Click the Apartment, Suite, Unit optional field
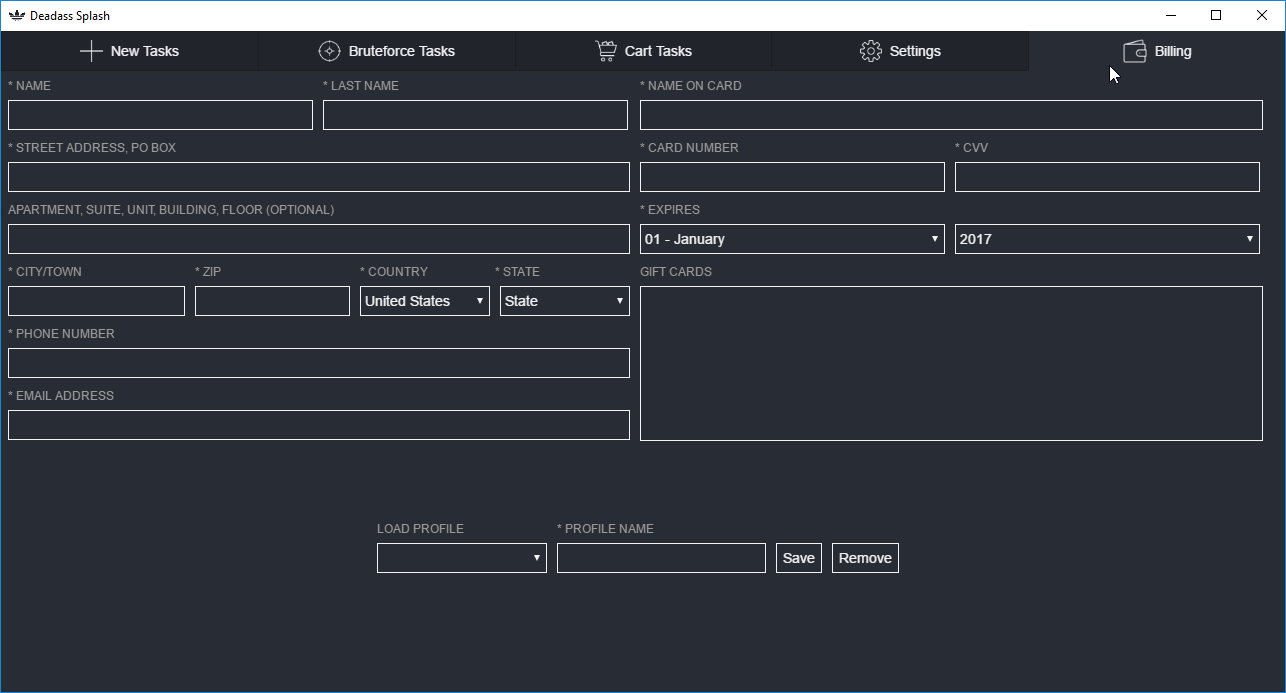The height and width of the screenshot is (693, 1286). pos(319,239)
